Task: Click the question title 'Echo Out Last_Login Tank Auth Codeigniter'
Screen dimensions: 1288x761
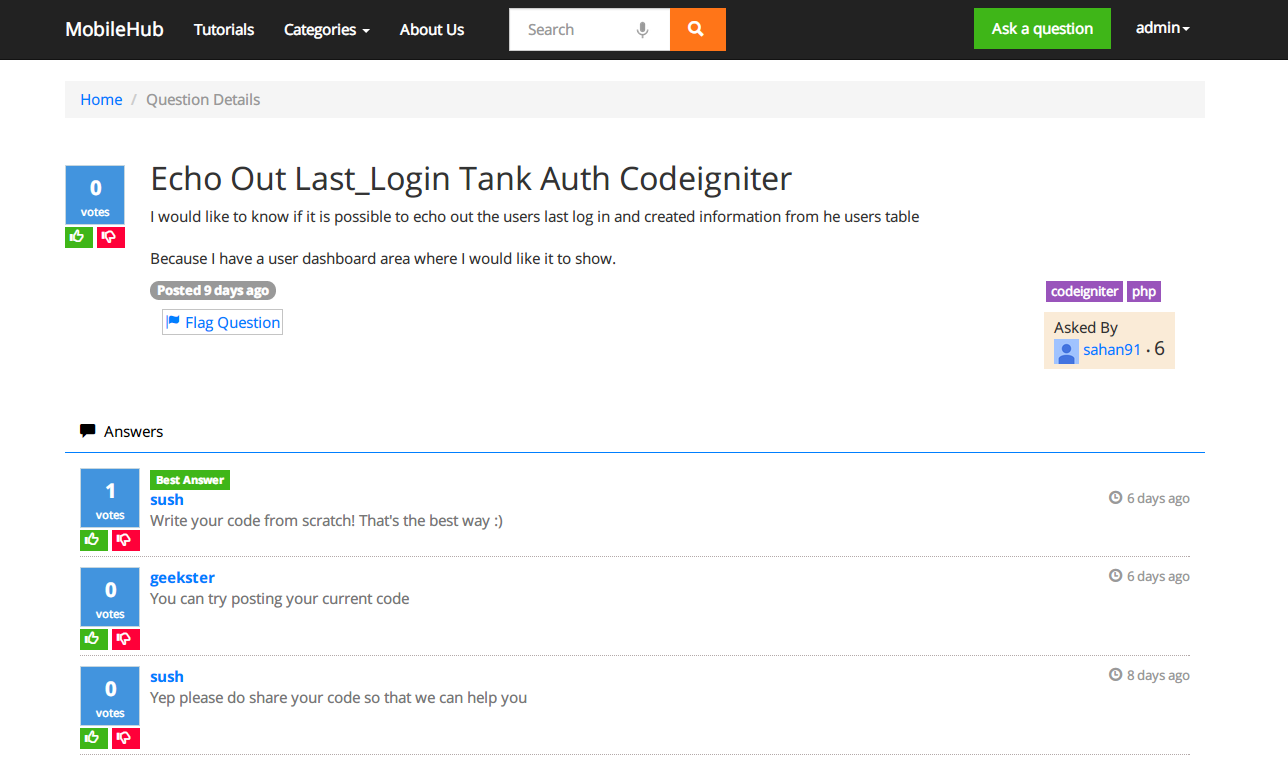Action: 471,179
